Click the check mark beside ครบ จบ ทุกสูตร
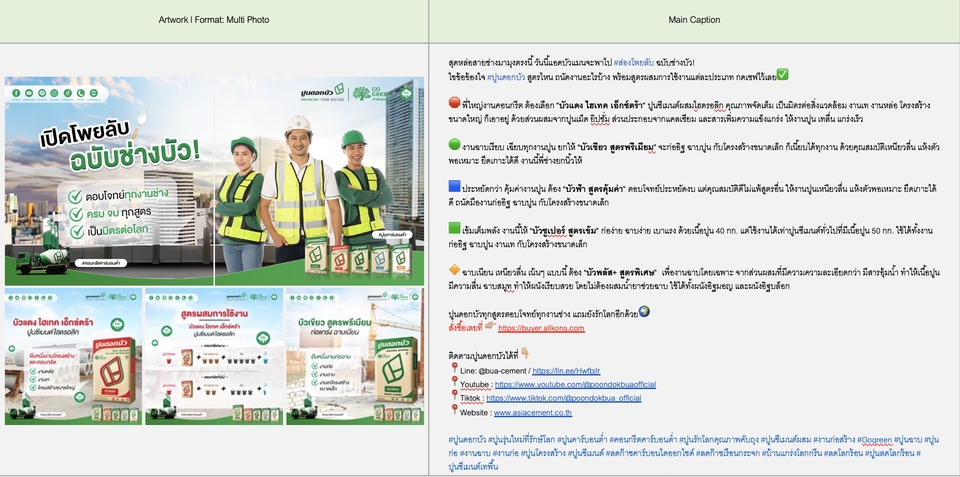 76,214
